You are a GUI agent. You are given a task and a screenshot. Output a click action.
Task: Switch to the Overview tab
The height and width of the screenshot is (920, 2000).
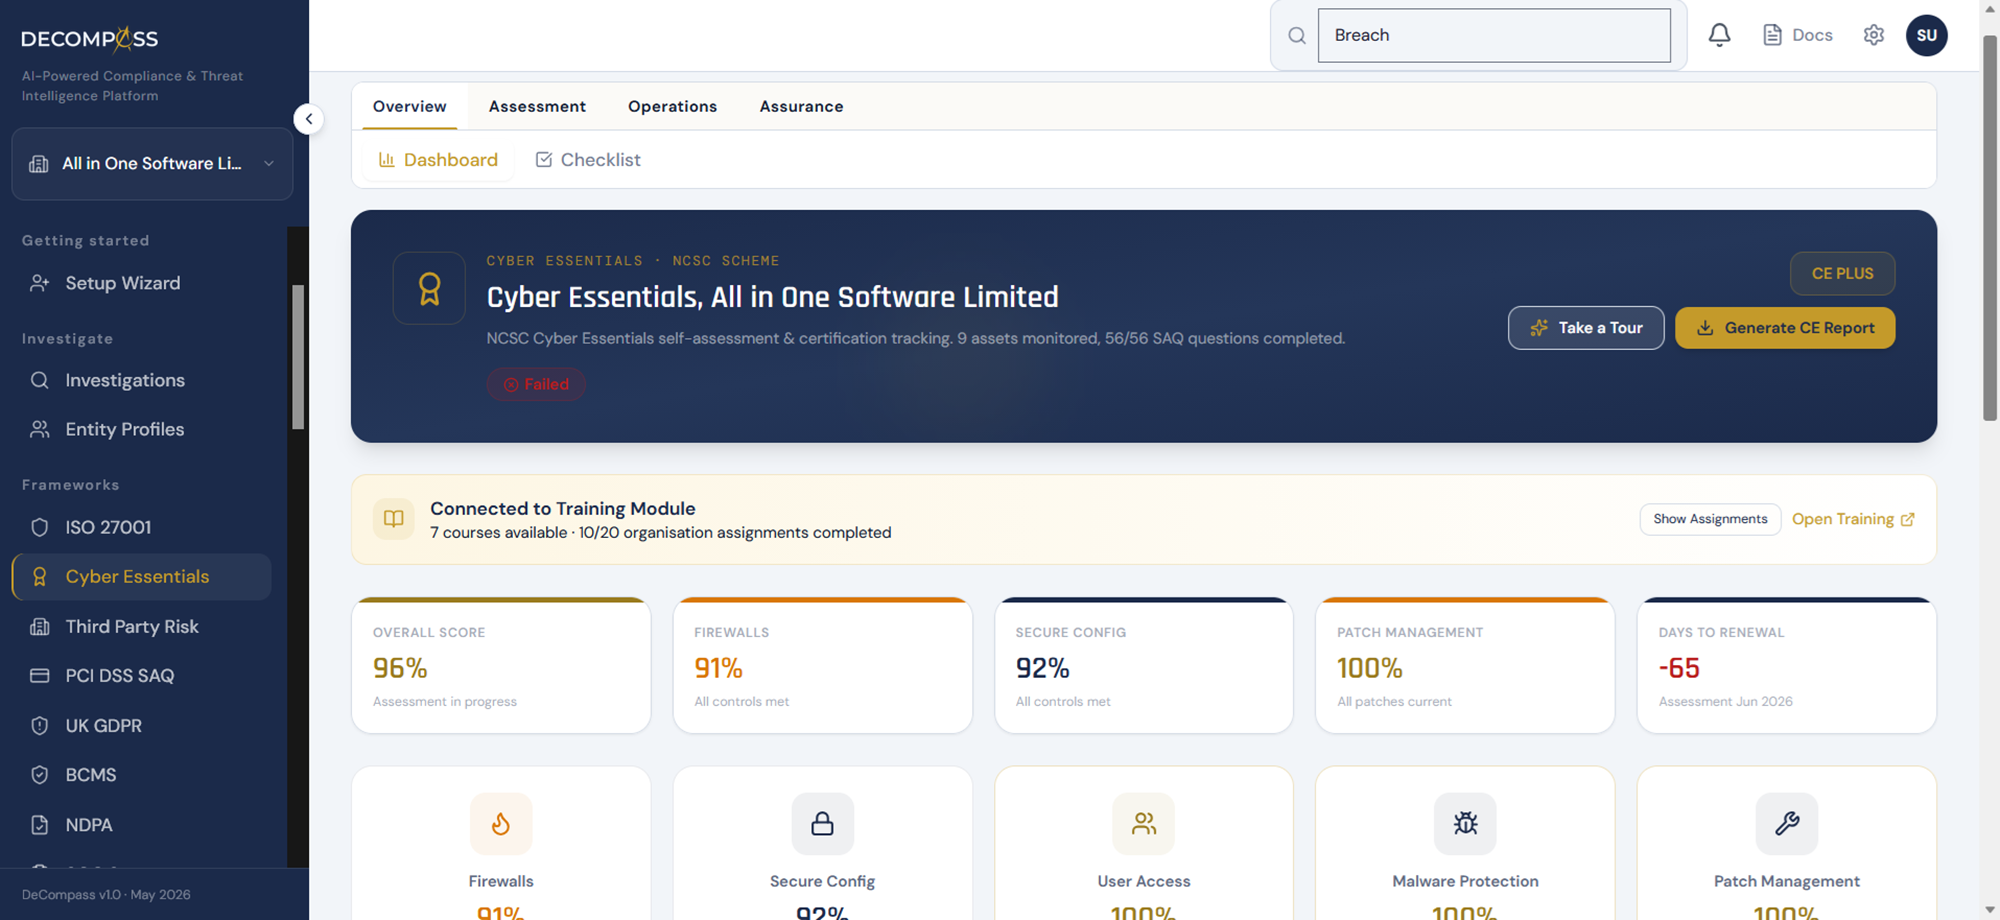(409, 106)
